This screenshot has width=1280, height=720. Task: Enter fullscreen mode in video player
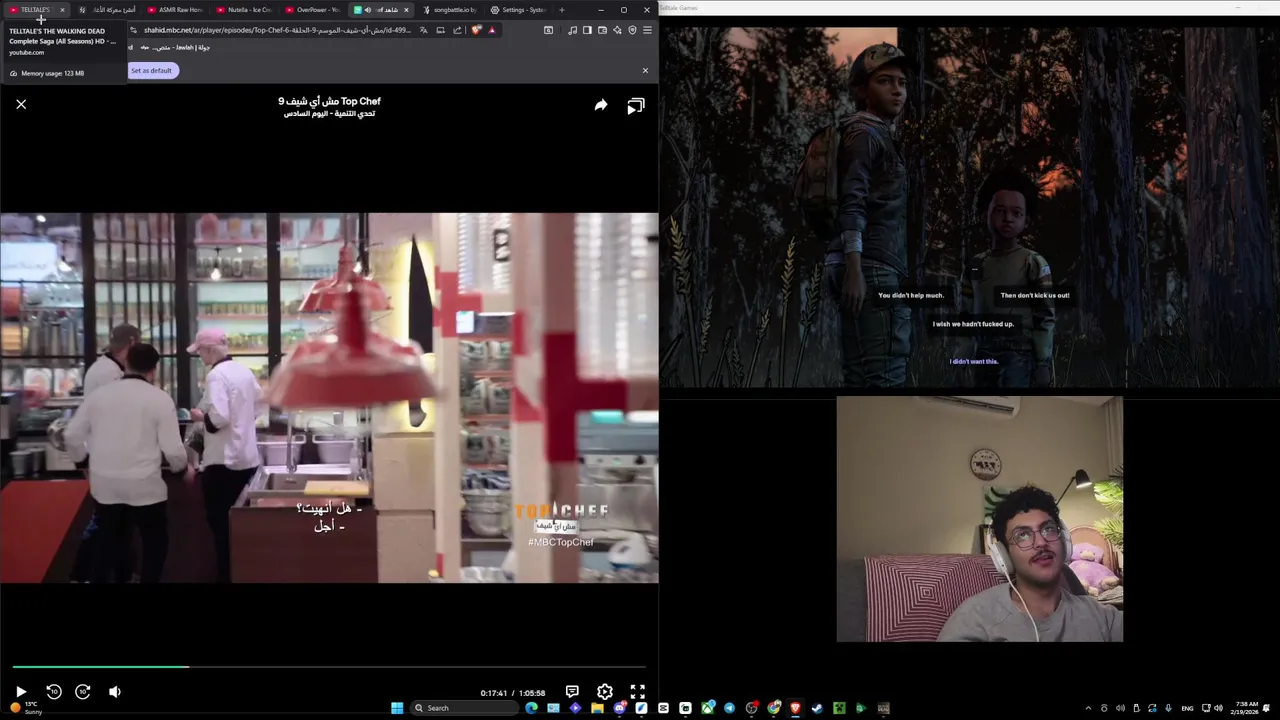coord(637,691)
